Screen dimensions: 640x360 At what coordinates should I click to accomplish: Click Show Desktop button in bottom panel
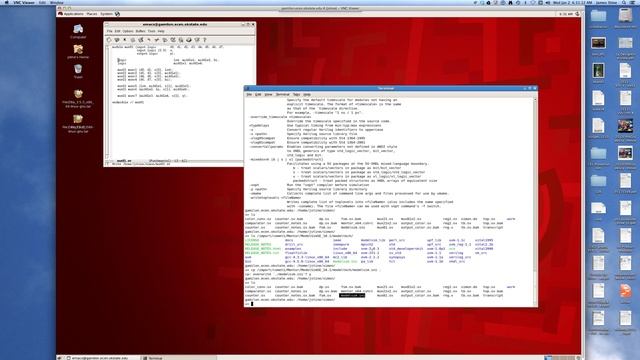click(x=60, y=358)
